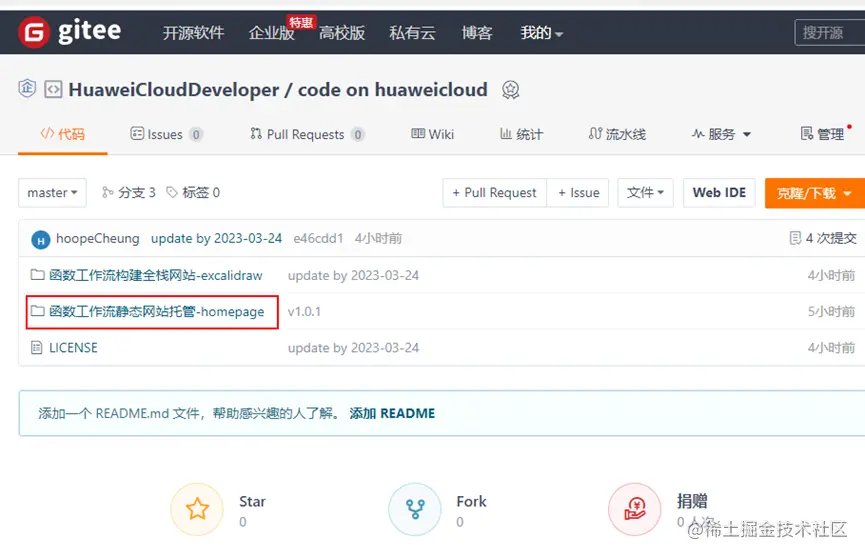Open the 克隆/下载 dropdown

tap(814, 193)
